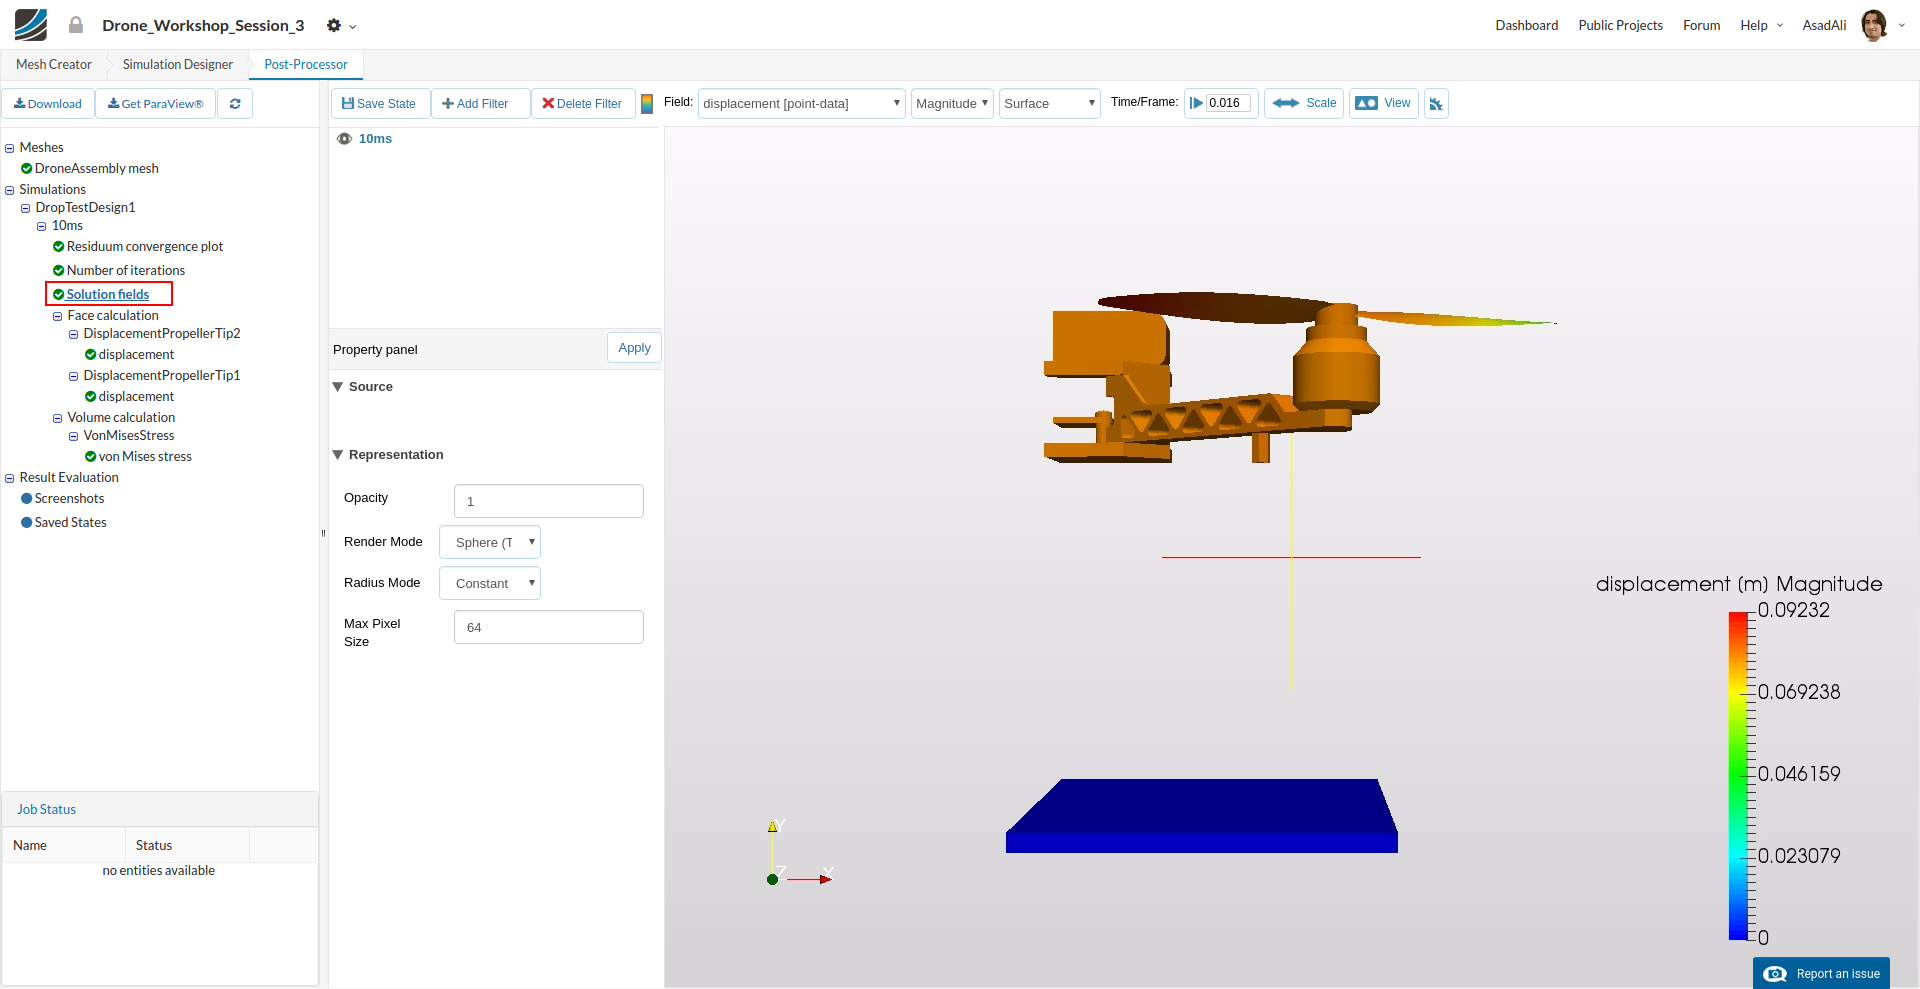Click the reset camera icon in toolbar
Screen dimensions: 1920x989
1436,104
